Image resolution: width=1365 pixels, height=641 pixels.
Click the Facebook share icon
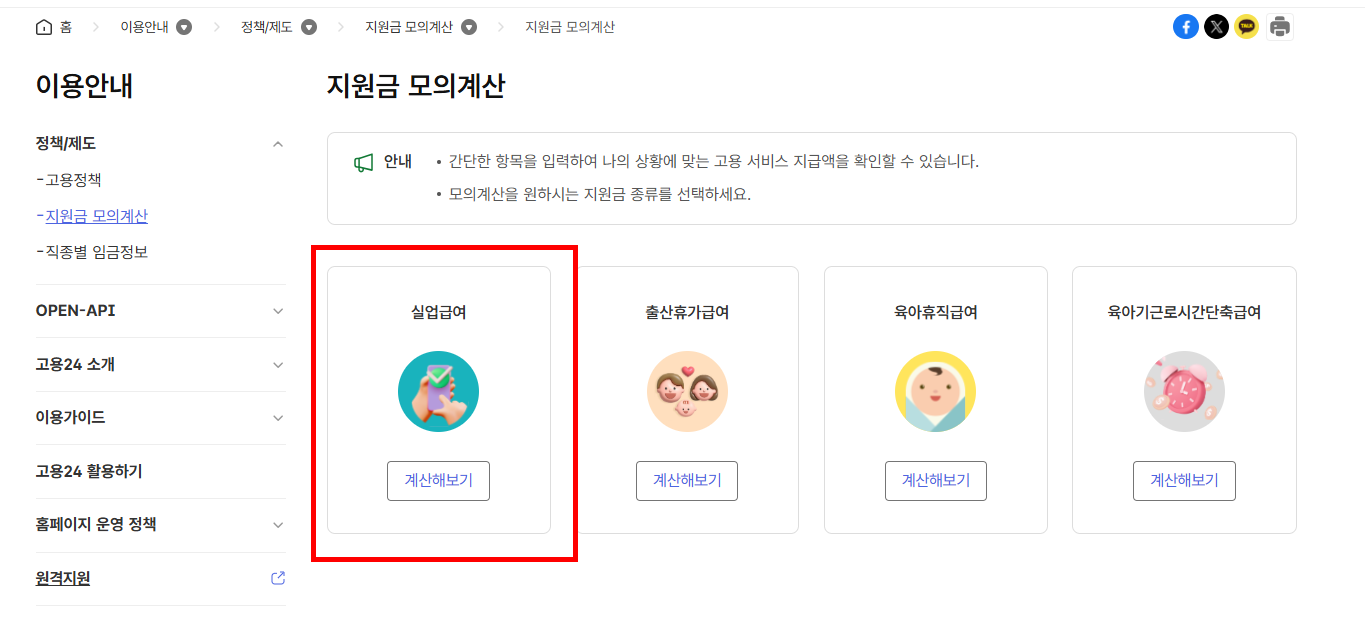pyautogui.click(x=1186, y=26)
